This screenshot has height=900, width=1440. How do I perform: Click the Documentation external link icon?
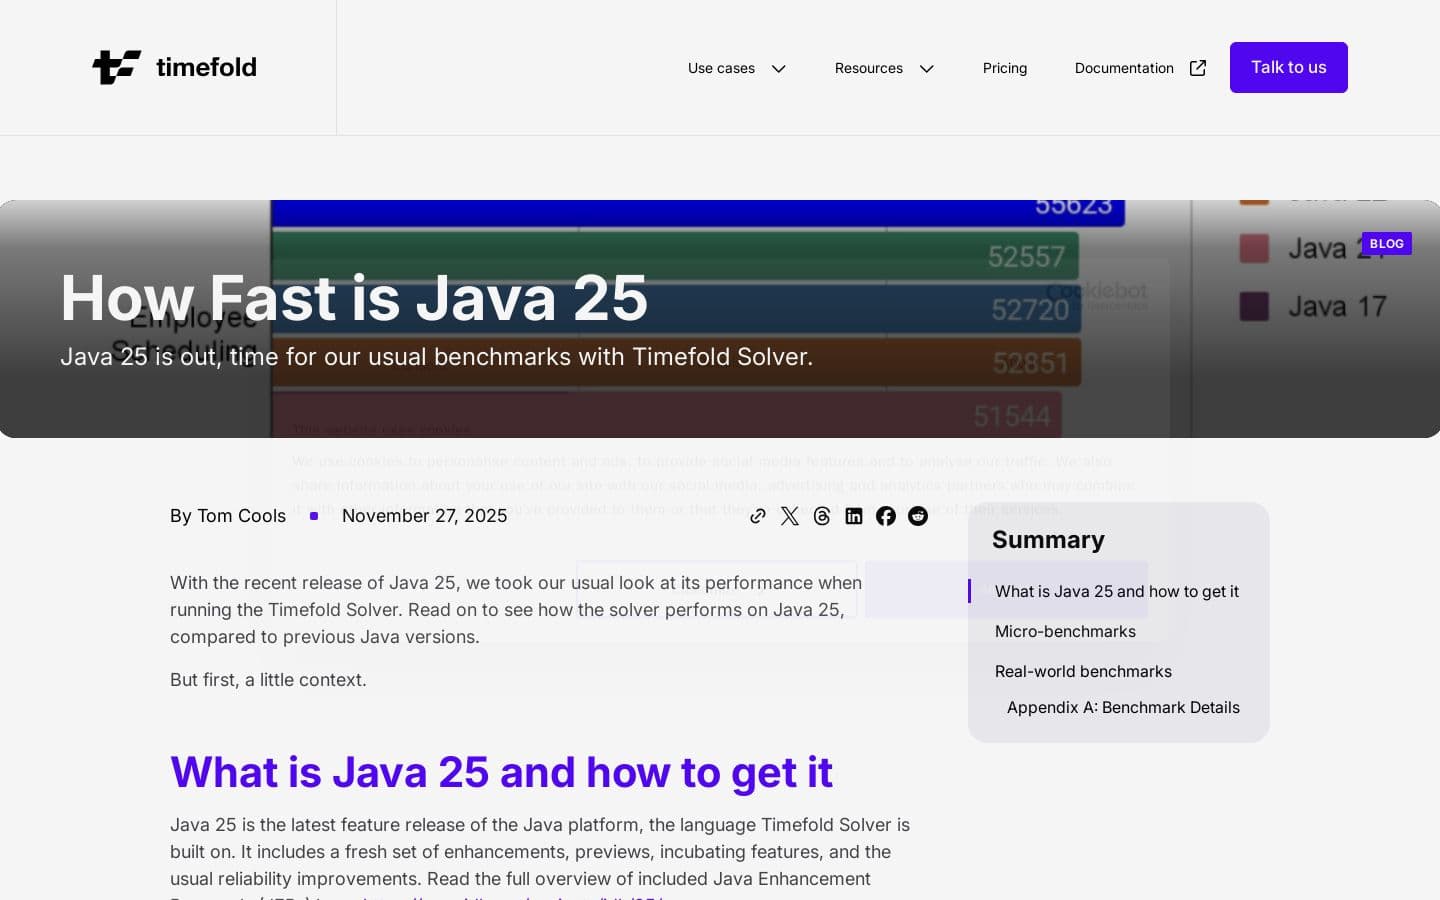(x=1198, y=68)
